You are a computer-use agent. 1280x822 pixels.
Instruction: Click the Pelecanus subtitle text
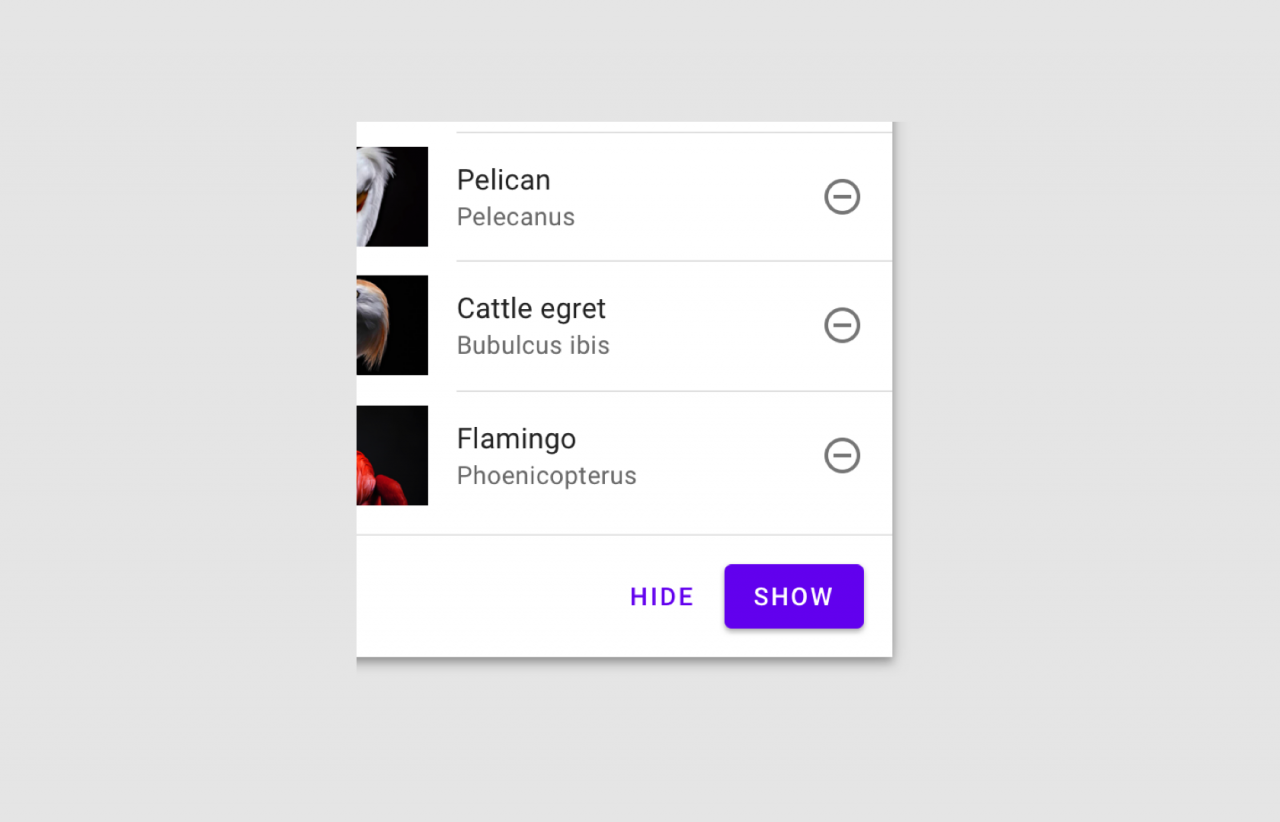[515, 217]
